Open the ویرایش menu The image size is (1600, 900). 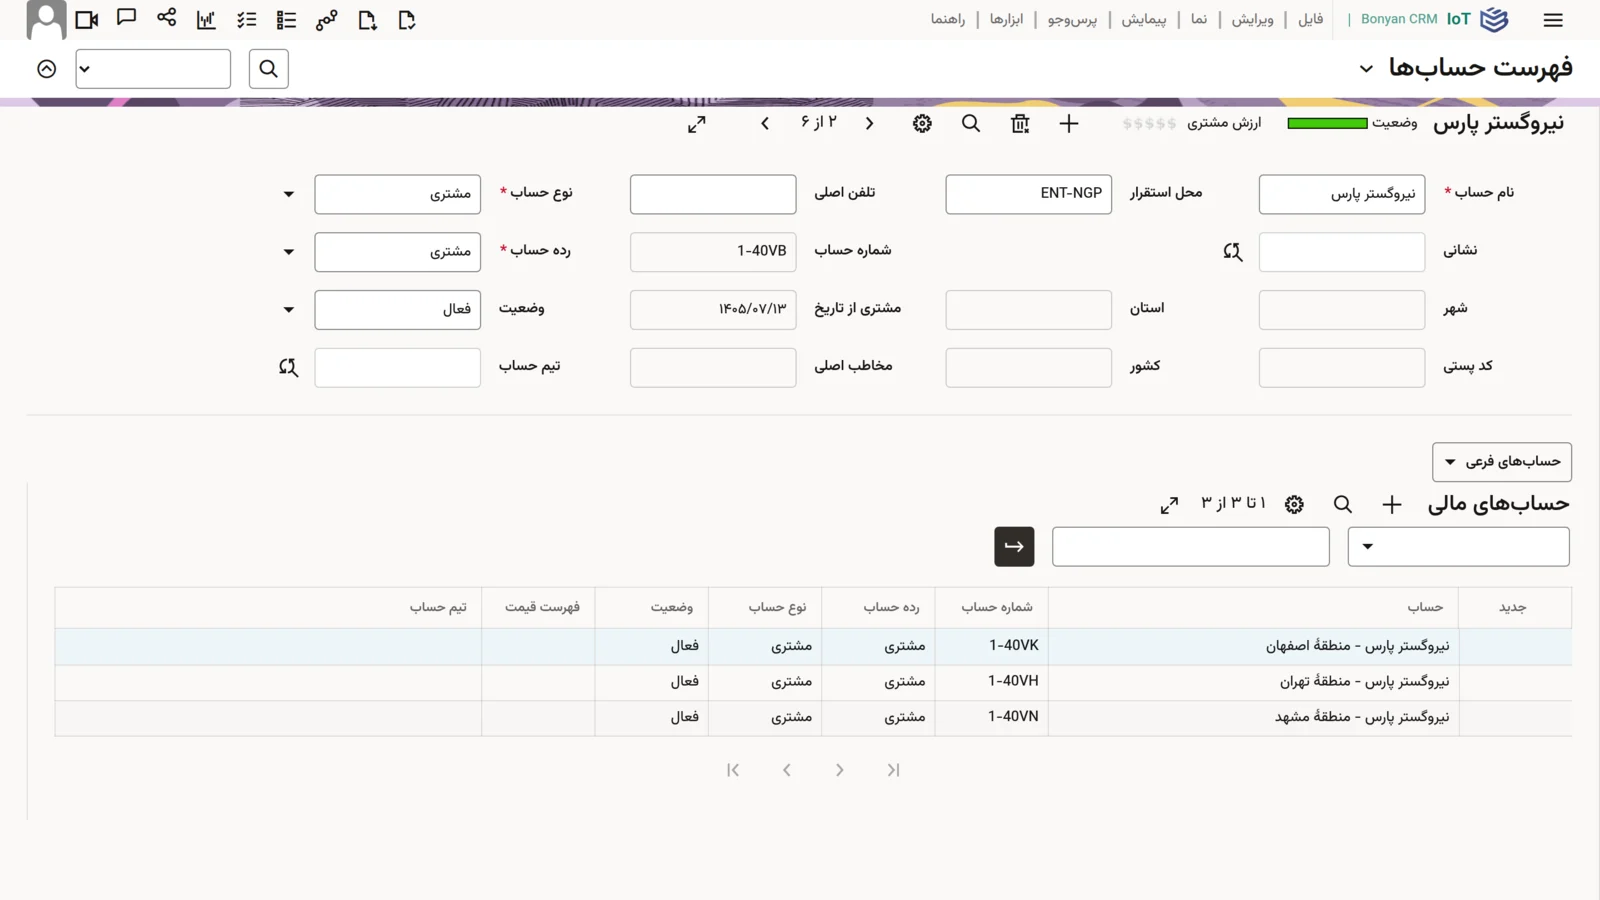[1252, 19]
